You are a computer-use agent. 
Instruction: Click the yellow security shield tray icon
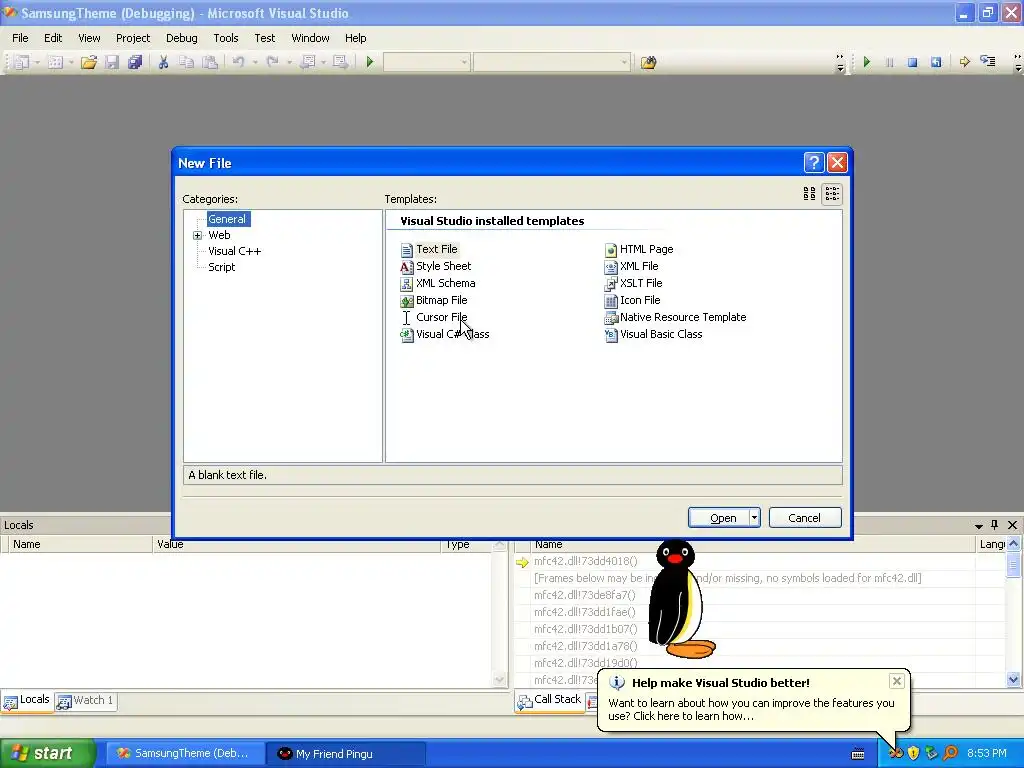[914, 753]
